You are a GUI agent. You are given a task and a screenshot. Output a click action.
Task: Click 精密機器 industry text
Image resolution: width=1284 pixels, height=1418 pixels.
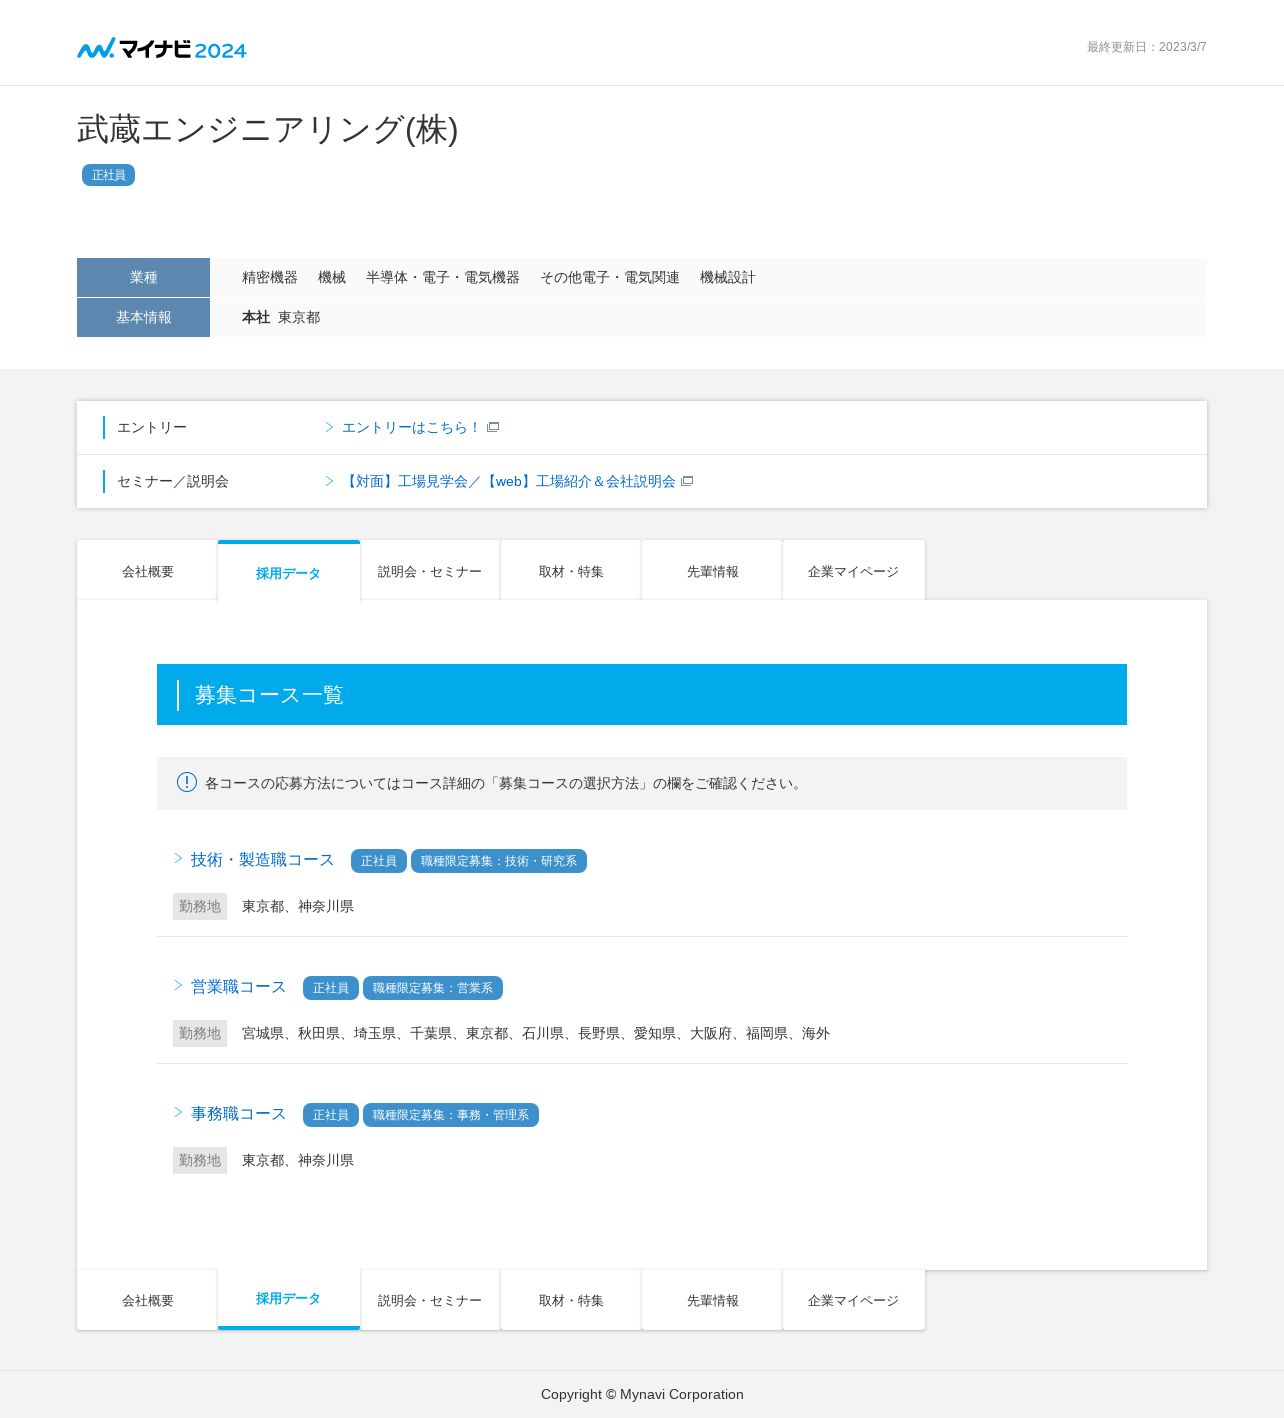pyautogui.click(x=270, y=278)
